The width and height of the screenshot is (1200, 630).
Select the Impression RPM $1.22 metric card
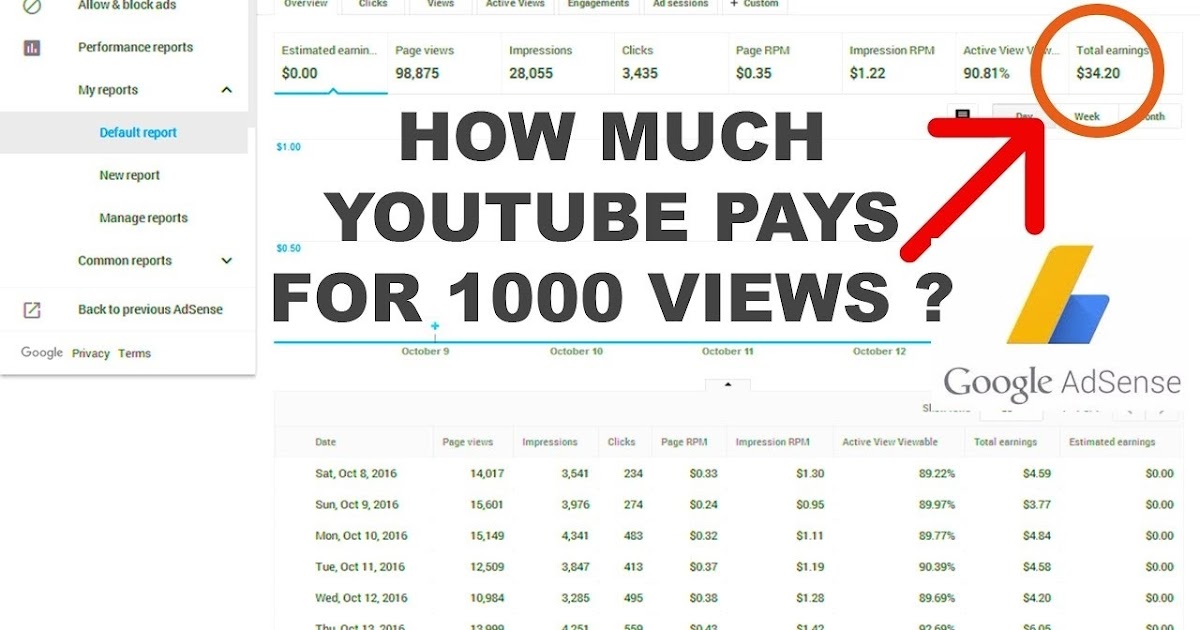coord(898,62)
